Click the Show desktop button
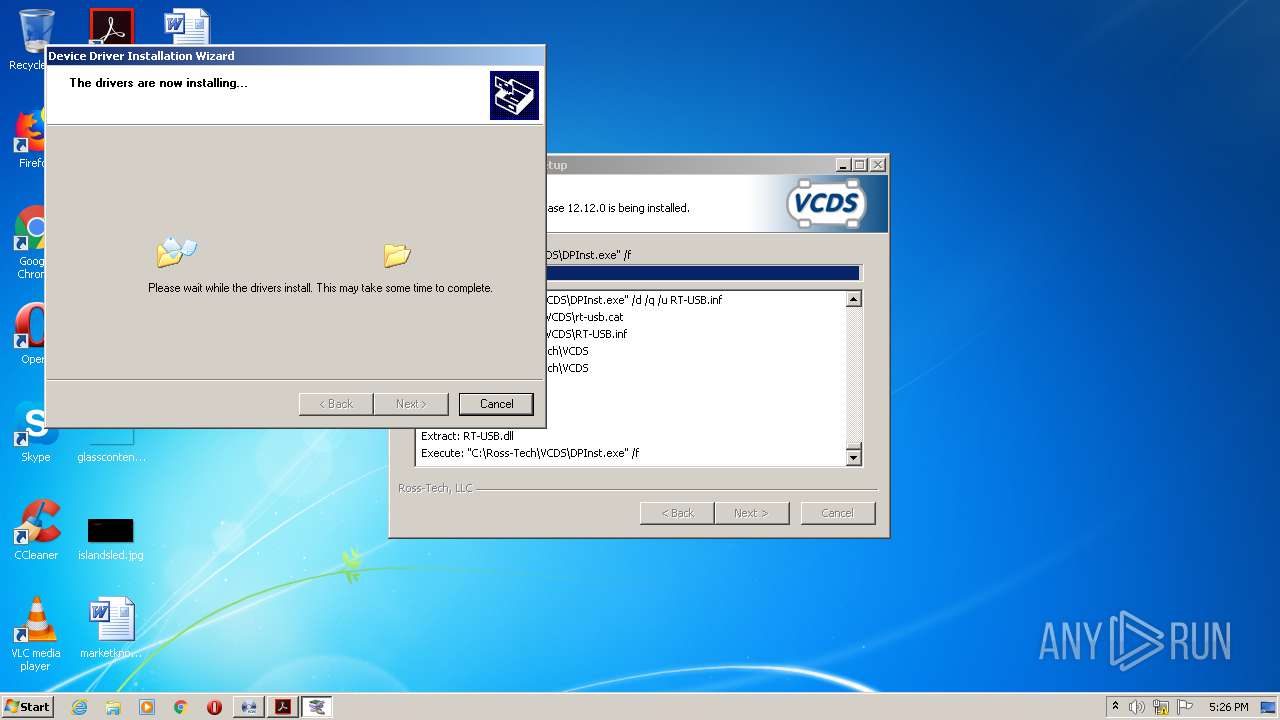Image resolution: width=1280 pixels, height=720 pixels. click(x=1270, y=707)
